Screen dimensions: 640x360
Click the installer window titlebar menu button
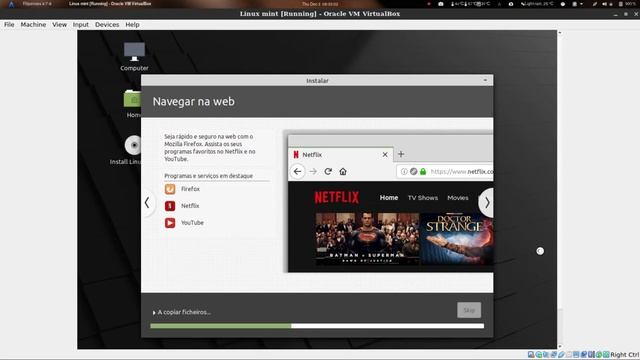point(485,80)
